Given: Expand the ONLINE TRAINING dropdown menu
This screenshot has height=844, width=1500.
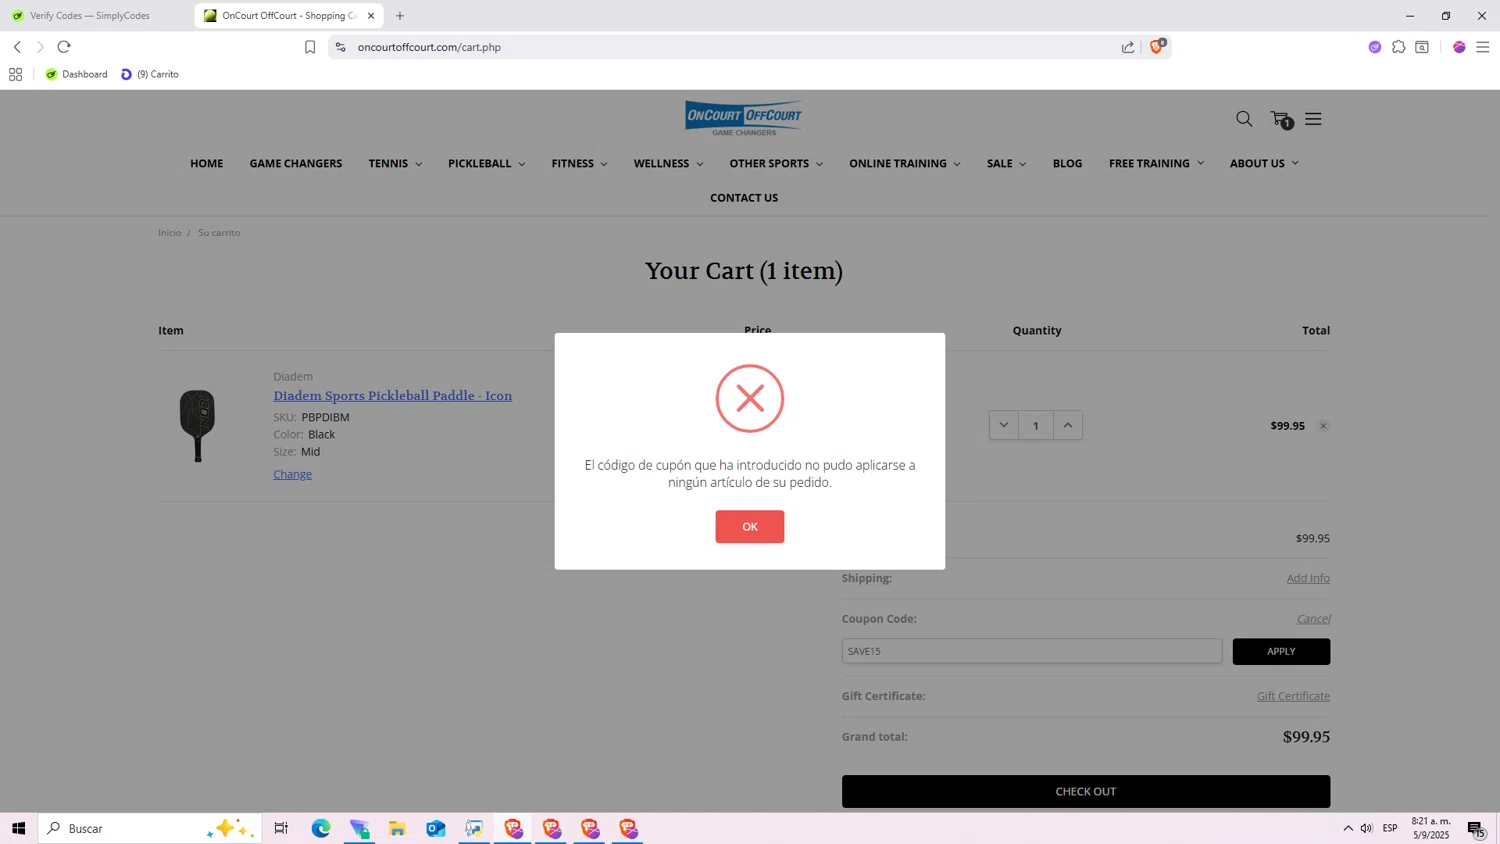Looking at the screenshot, I should (x=904, y=163).
